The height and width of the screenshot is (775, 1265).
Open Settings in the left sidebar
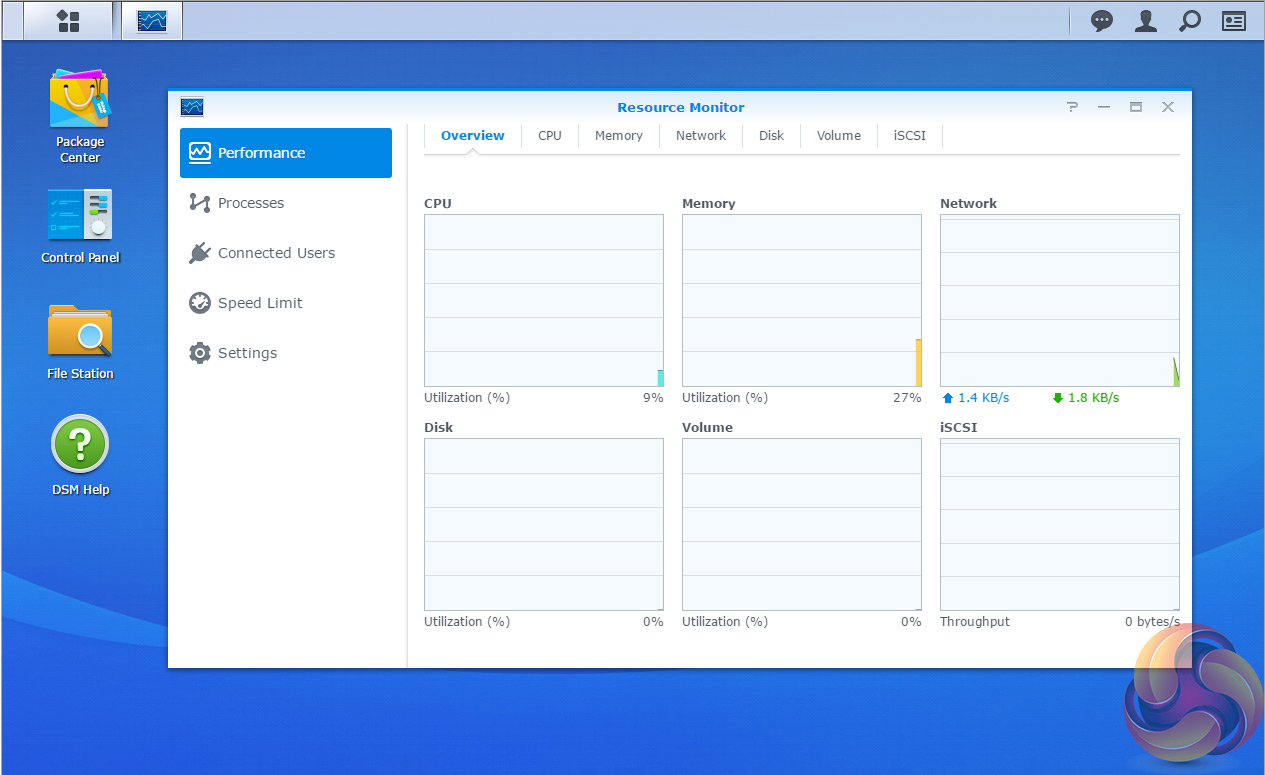(247, 353)
